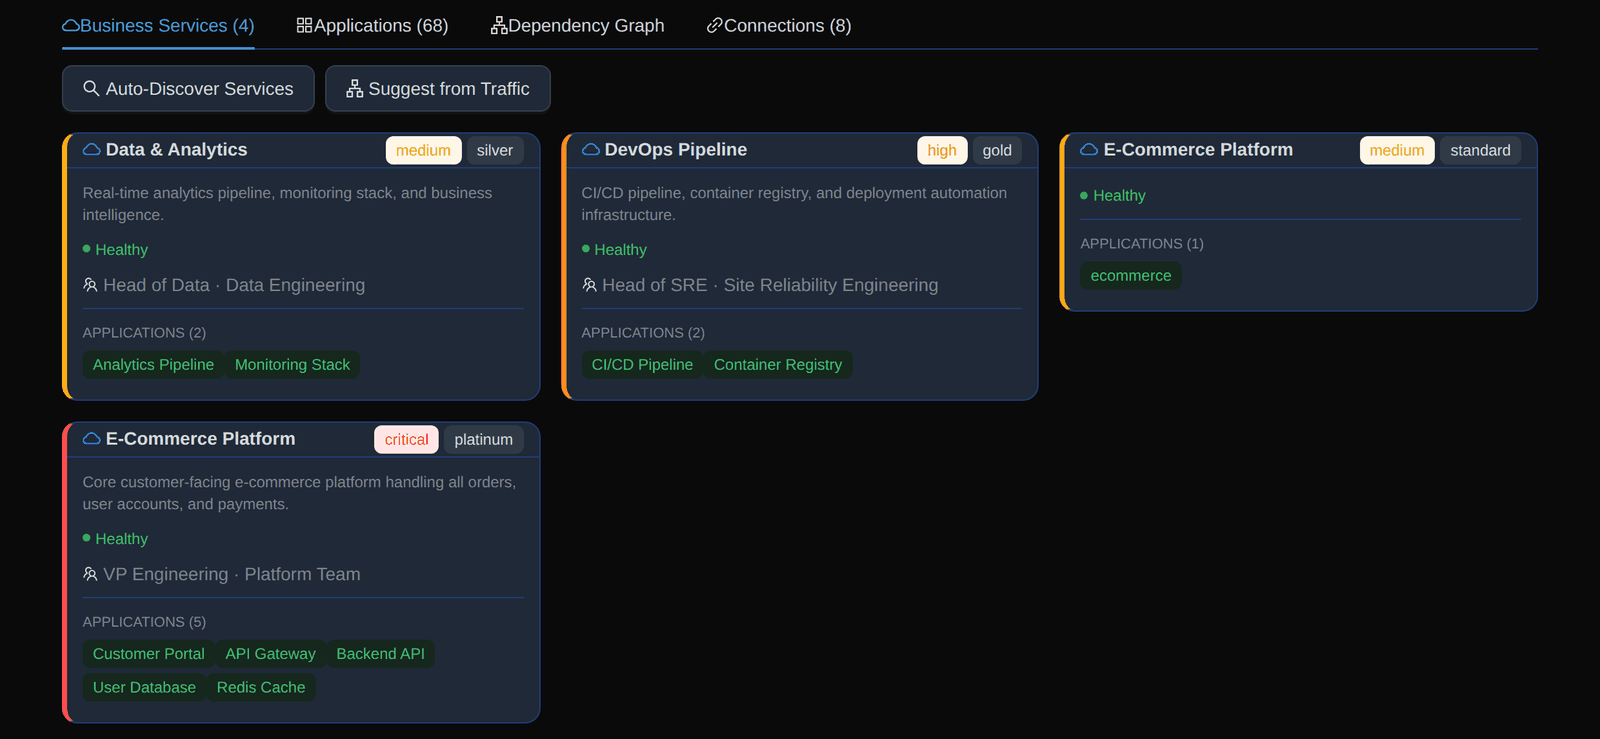Switch to the Dependency Graph tab

(x=577, y=26)
